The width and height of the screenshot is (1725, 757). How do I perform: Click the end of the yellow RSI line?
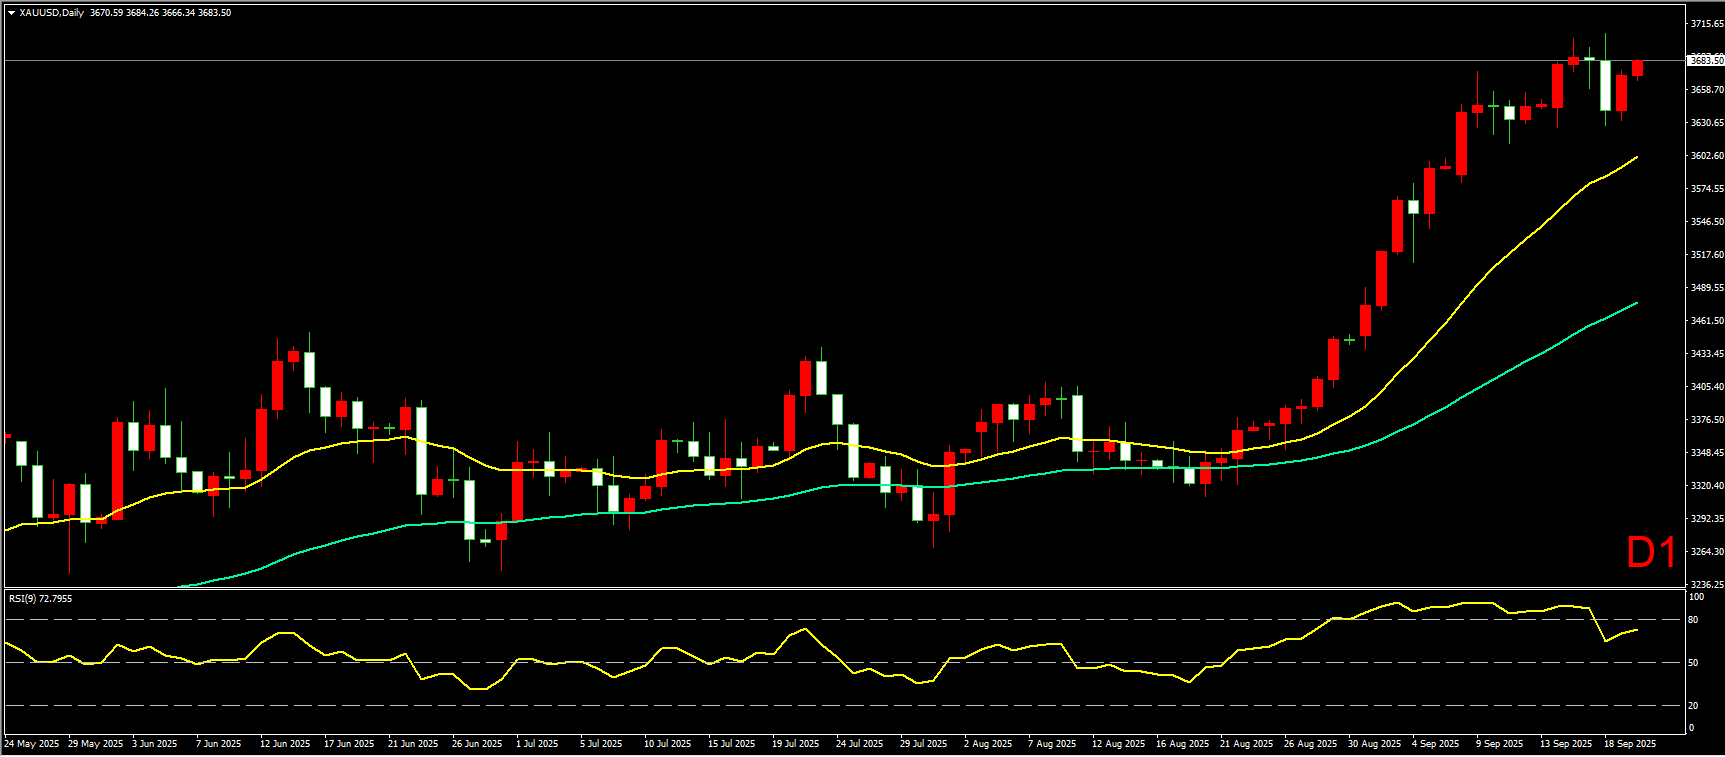click(1636, 630)
